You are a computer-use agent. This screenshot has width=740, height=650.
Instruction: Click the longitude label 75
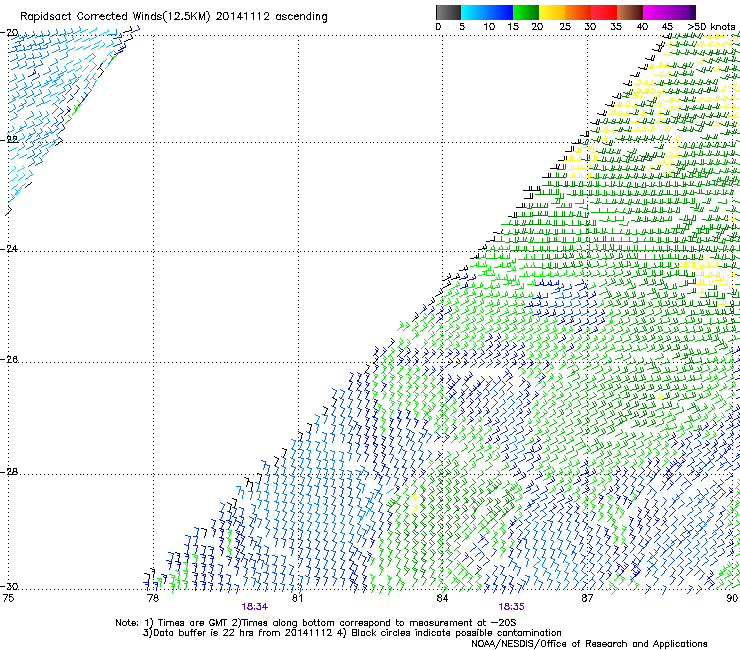pos(8,598)
